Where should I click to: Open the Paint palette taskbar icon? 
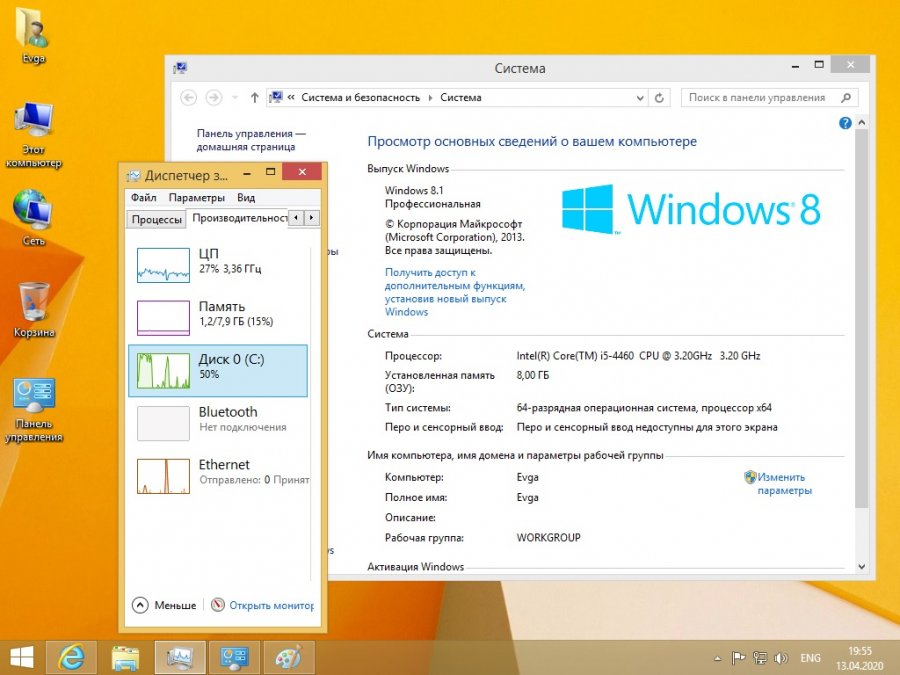[x=288, y=657]
